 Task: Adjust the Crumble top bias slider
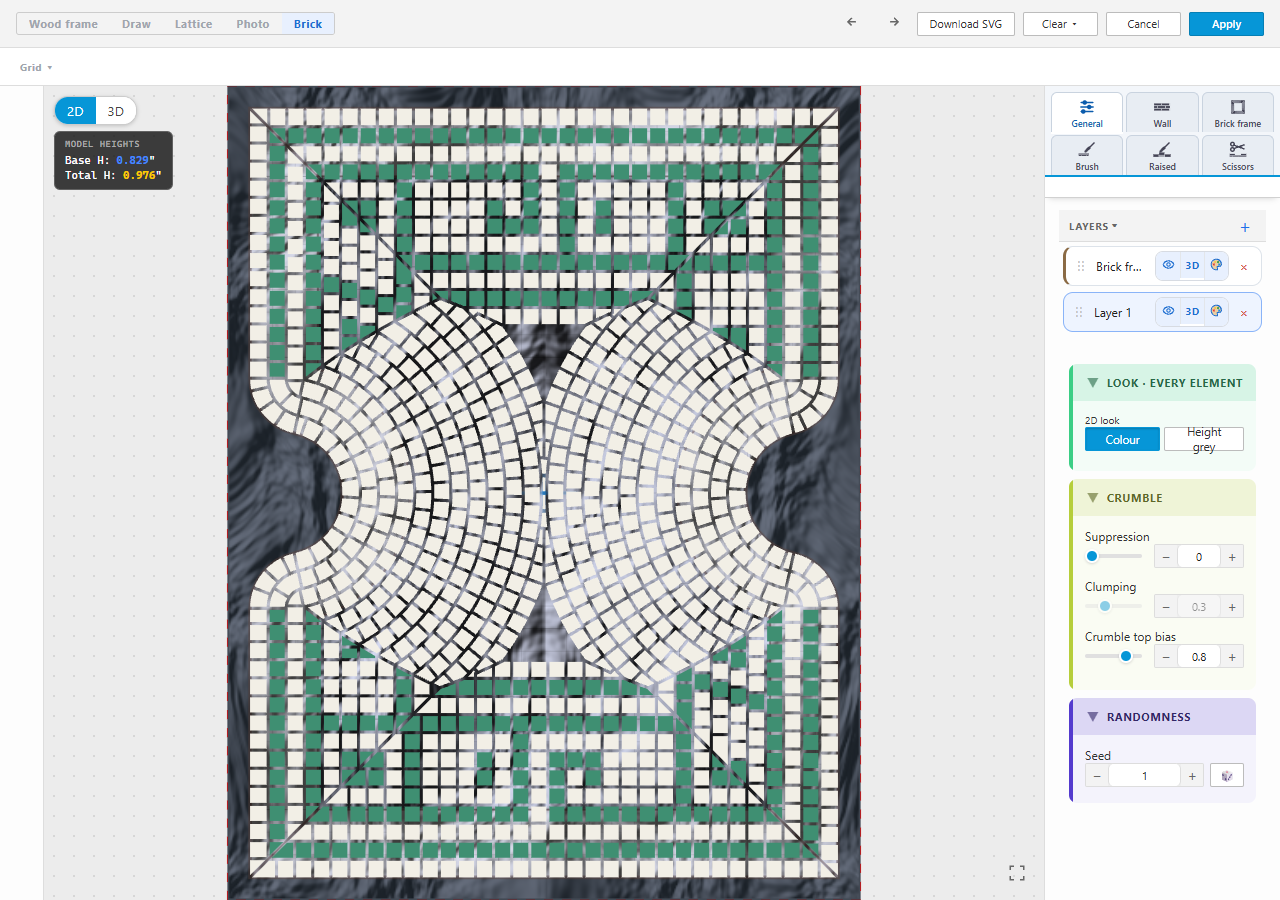[x=1113, y=656]
